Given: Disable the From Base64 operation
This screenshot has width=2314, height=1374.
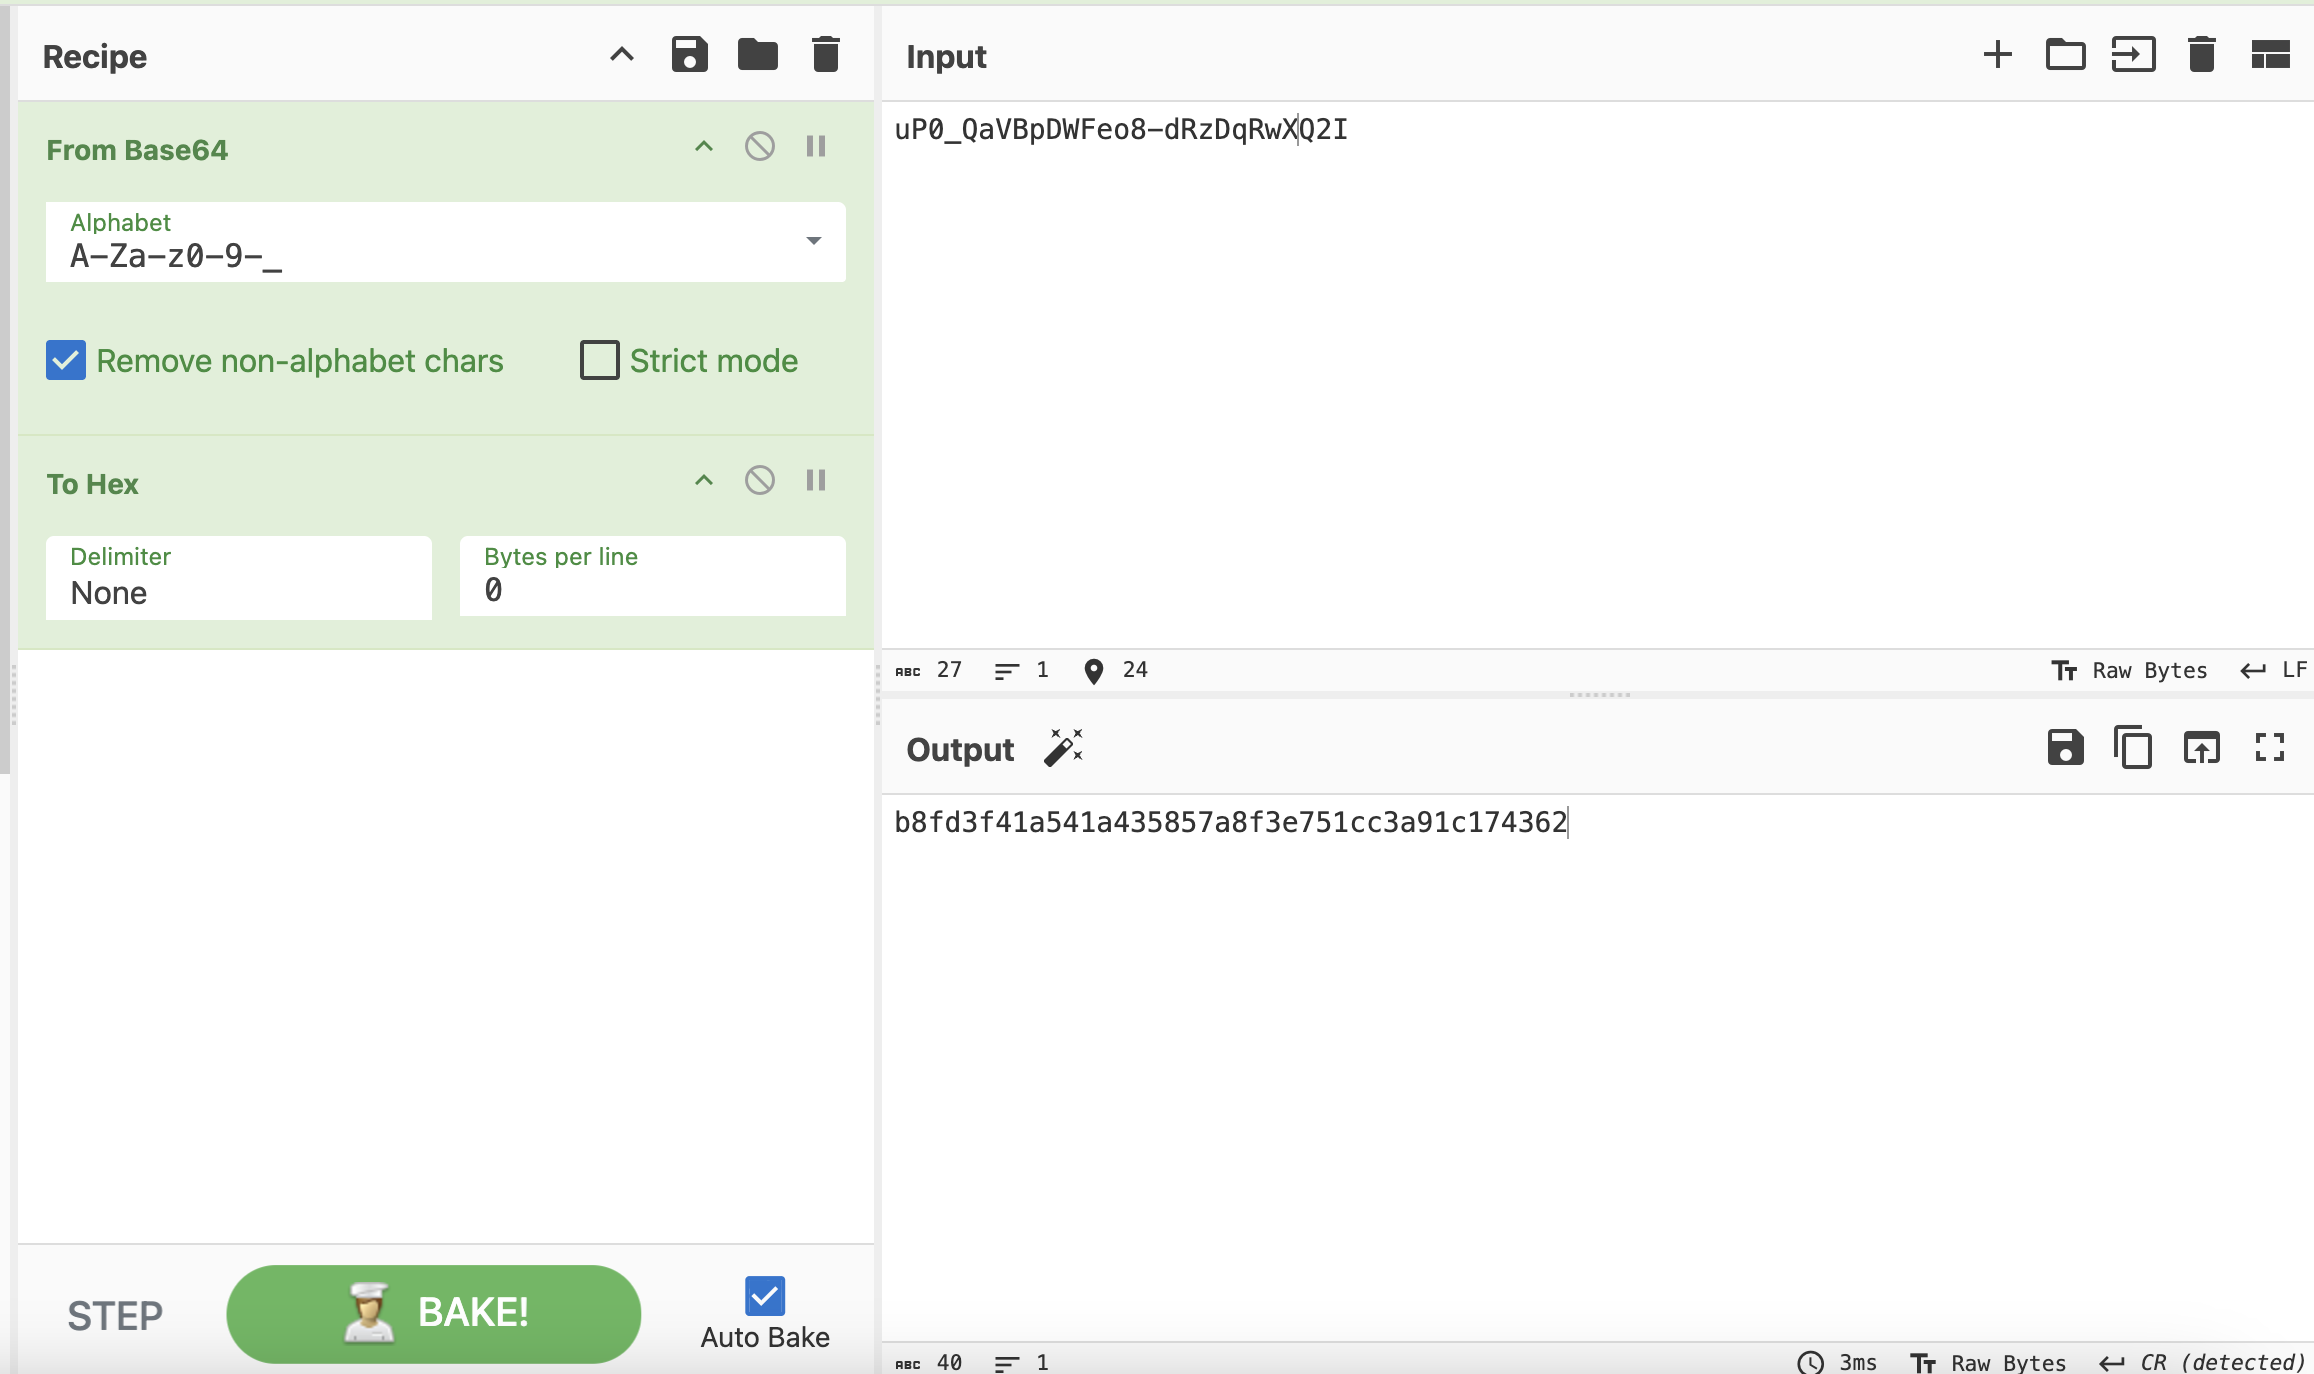Looking at the screenshot, I should pos(759,147).
